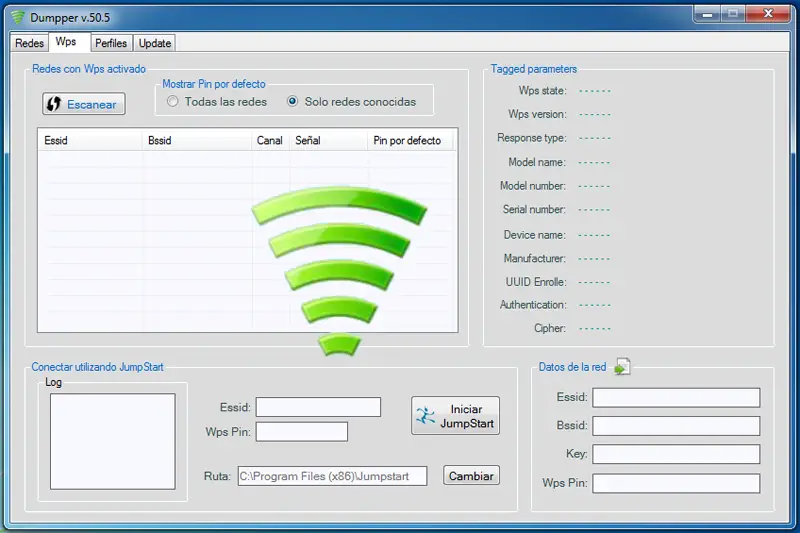800x533 pixels.
Task: Open the Update tab
Action: point(155,43)
